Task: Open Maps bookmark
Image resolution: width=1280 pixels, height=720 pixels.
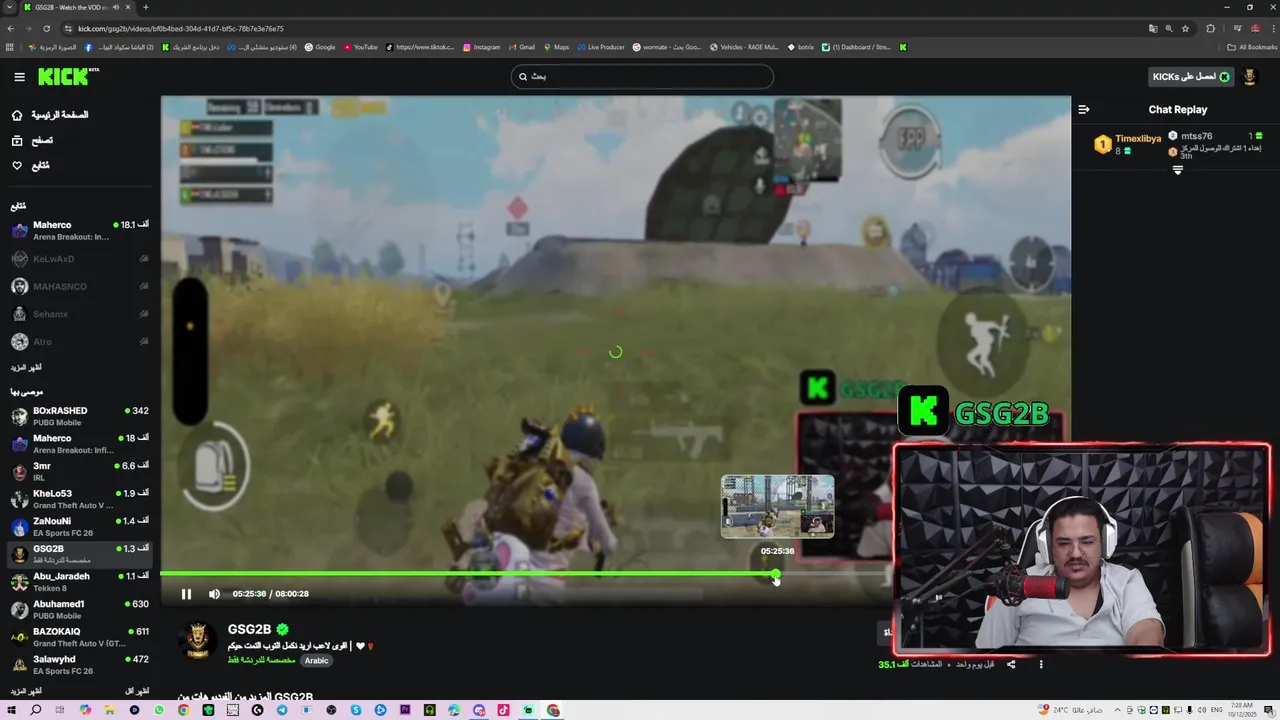Action: 555,47
